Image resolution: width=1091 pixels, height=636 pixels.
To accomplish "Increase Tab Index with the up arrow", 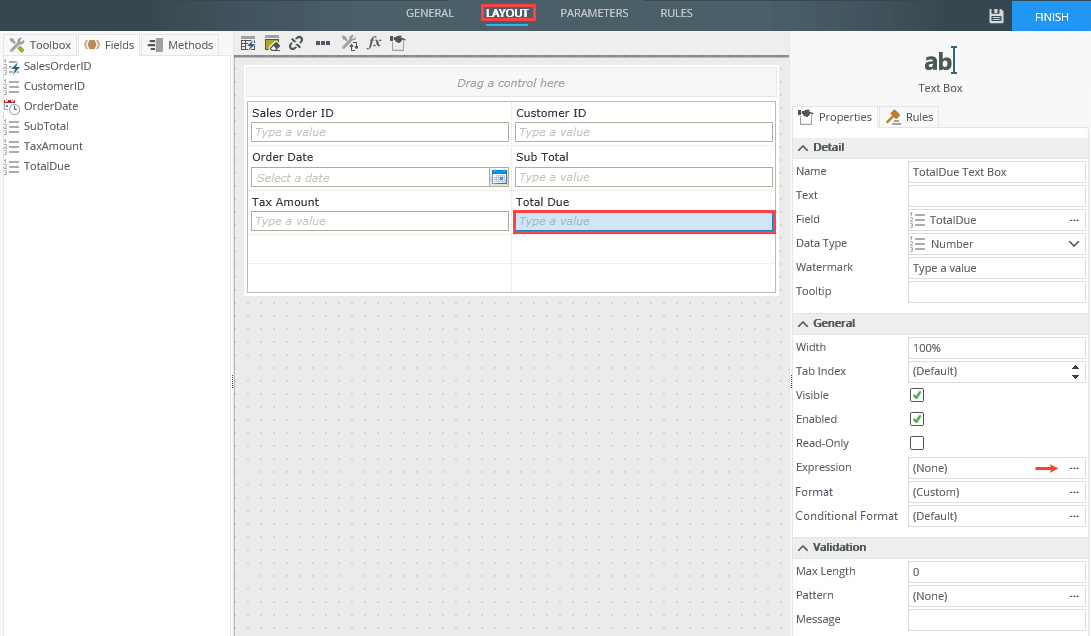I will point(1075,366).
